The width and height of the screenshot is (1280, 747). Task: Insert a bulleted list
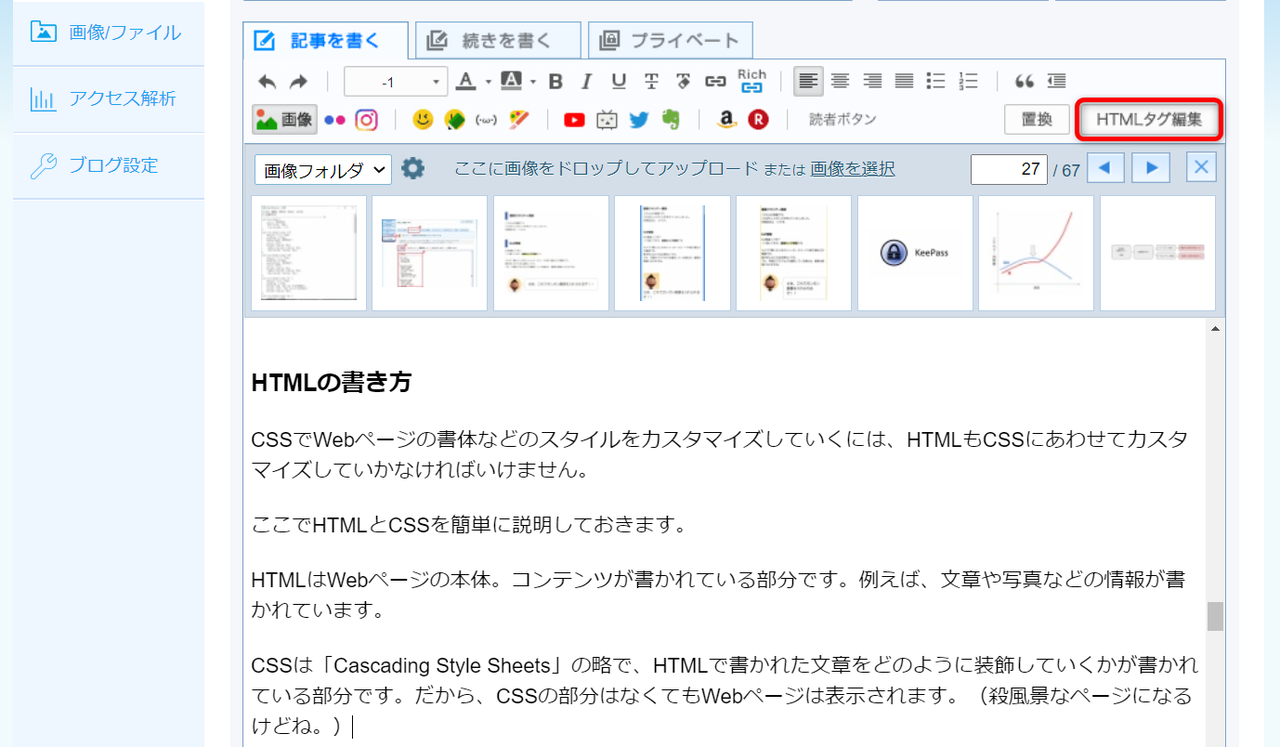click(936, 82)
